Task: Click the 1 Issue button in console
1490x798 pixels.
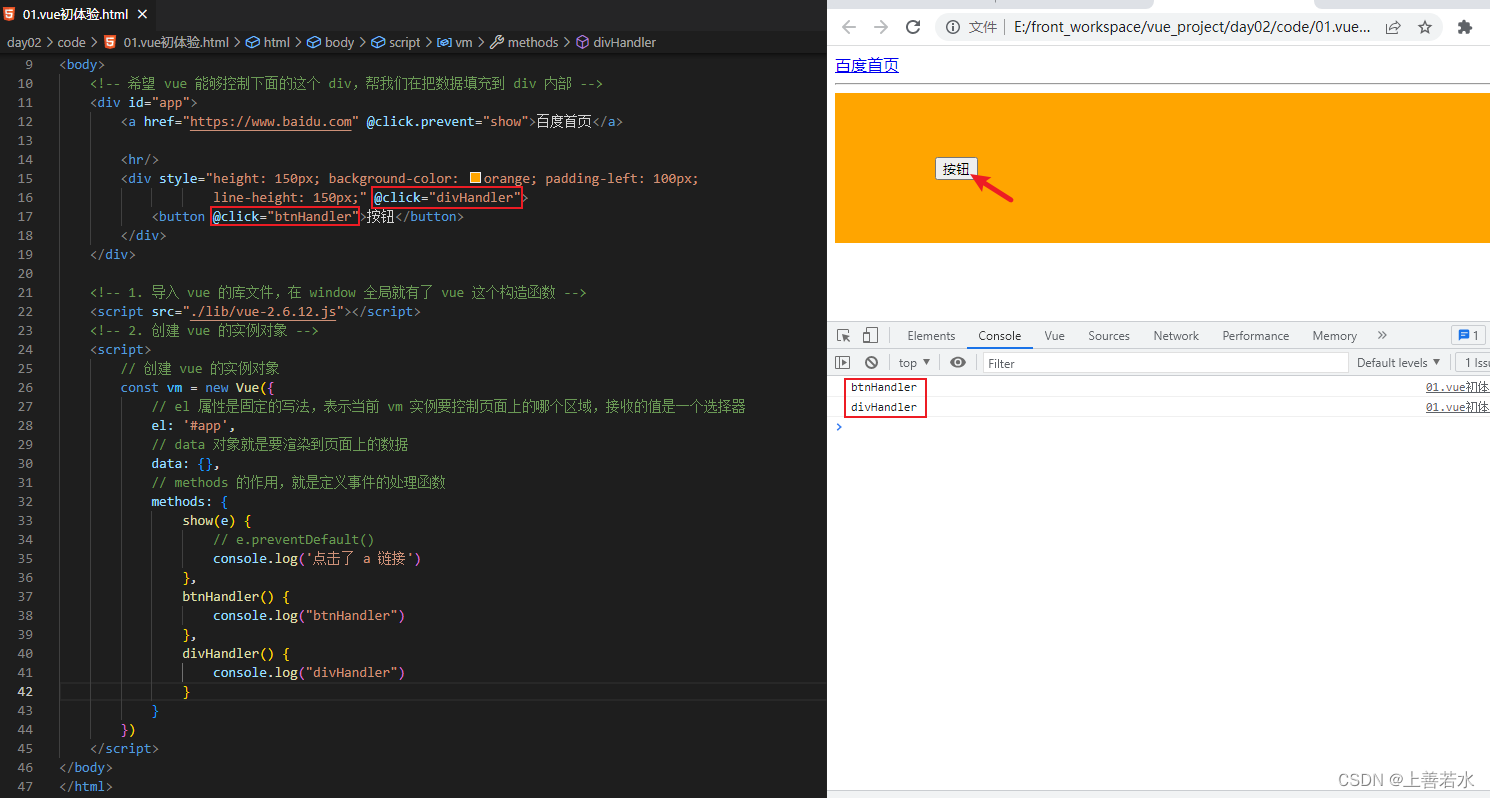Action: [1473, 362]
